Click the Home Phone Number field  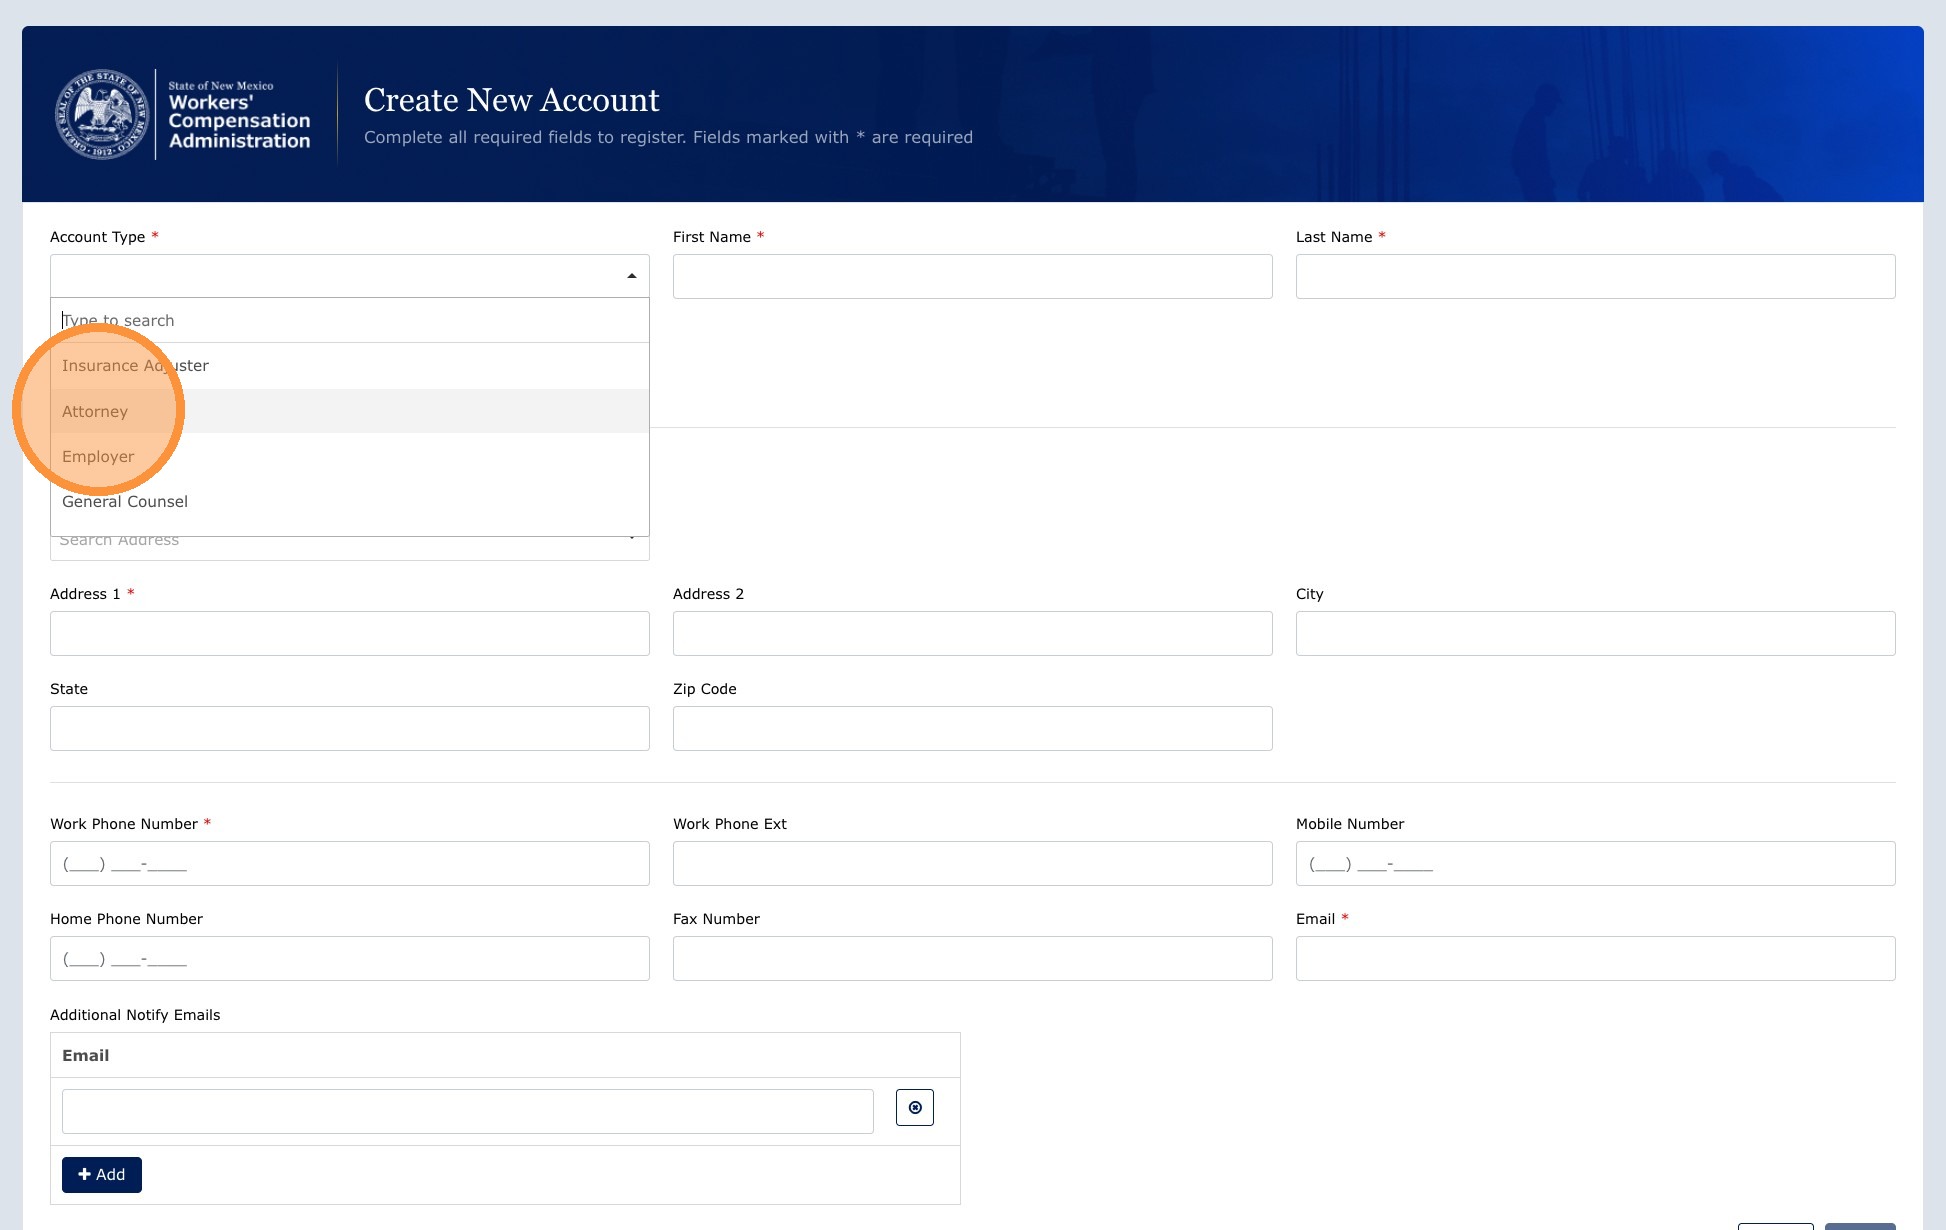point(350,958)
